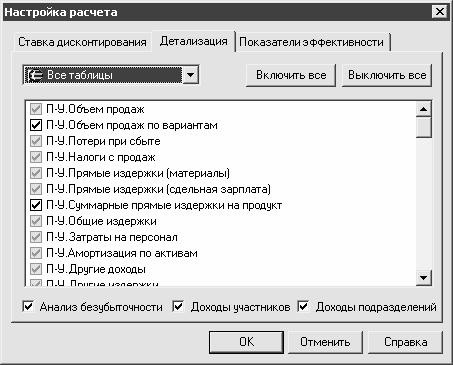Click the Включить все button
This screenshot has height=365, width=453.
click(291, 75)
